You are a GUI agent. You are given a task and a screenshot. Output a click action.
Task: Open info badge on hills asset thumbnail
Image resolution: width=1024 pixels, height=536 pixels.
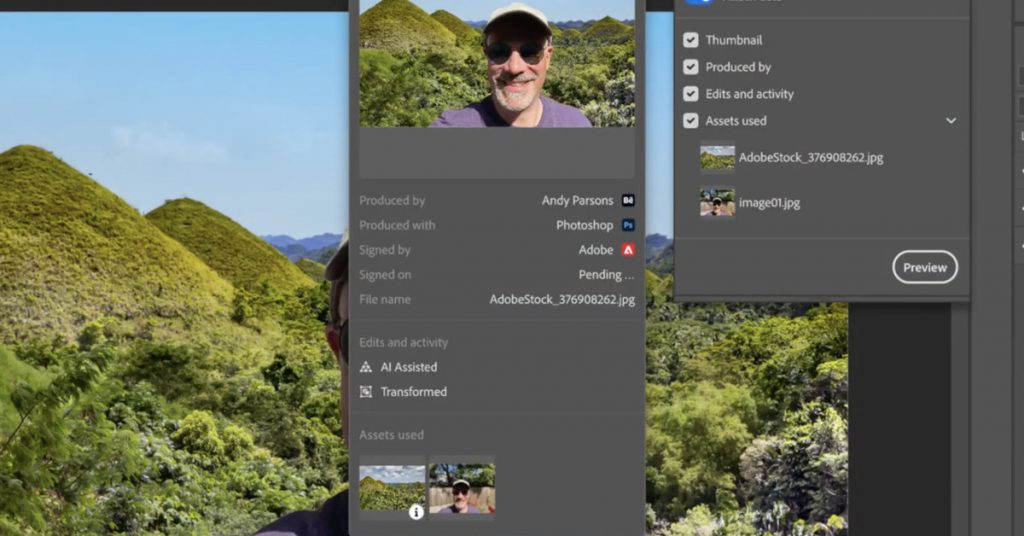coord(416,512)
